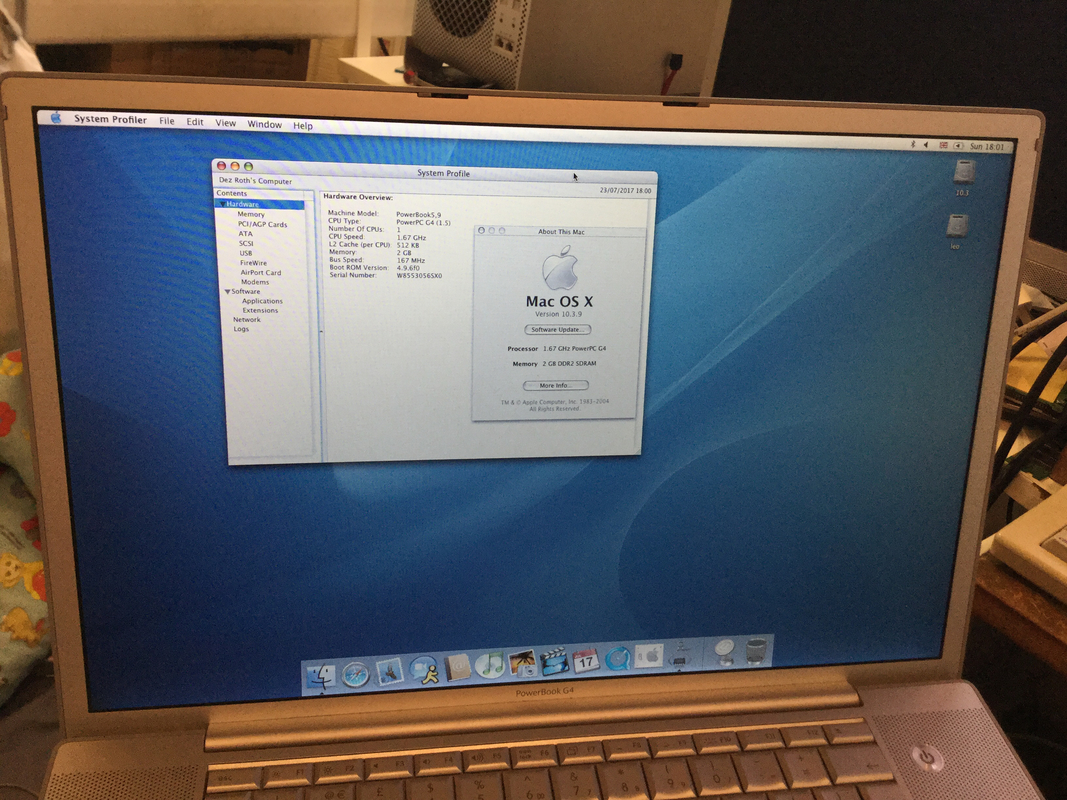The width and height of the screenshot is (1067, 800).
Task: Select the leo drive on desktop
Action: (x=957, y=231)
